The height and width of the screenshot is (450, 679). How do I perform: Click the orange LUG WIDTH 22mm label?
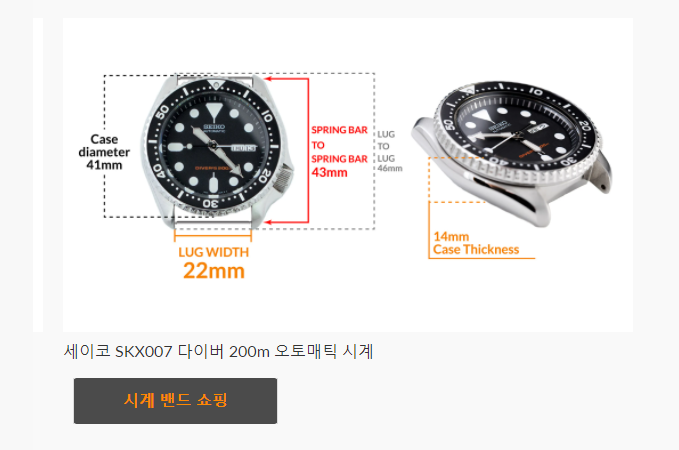(x=213, y=264)
